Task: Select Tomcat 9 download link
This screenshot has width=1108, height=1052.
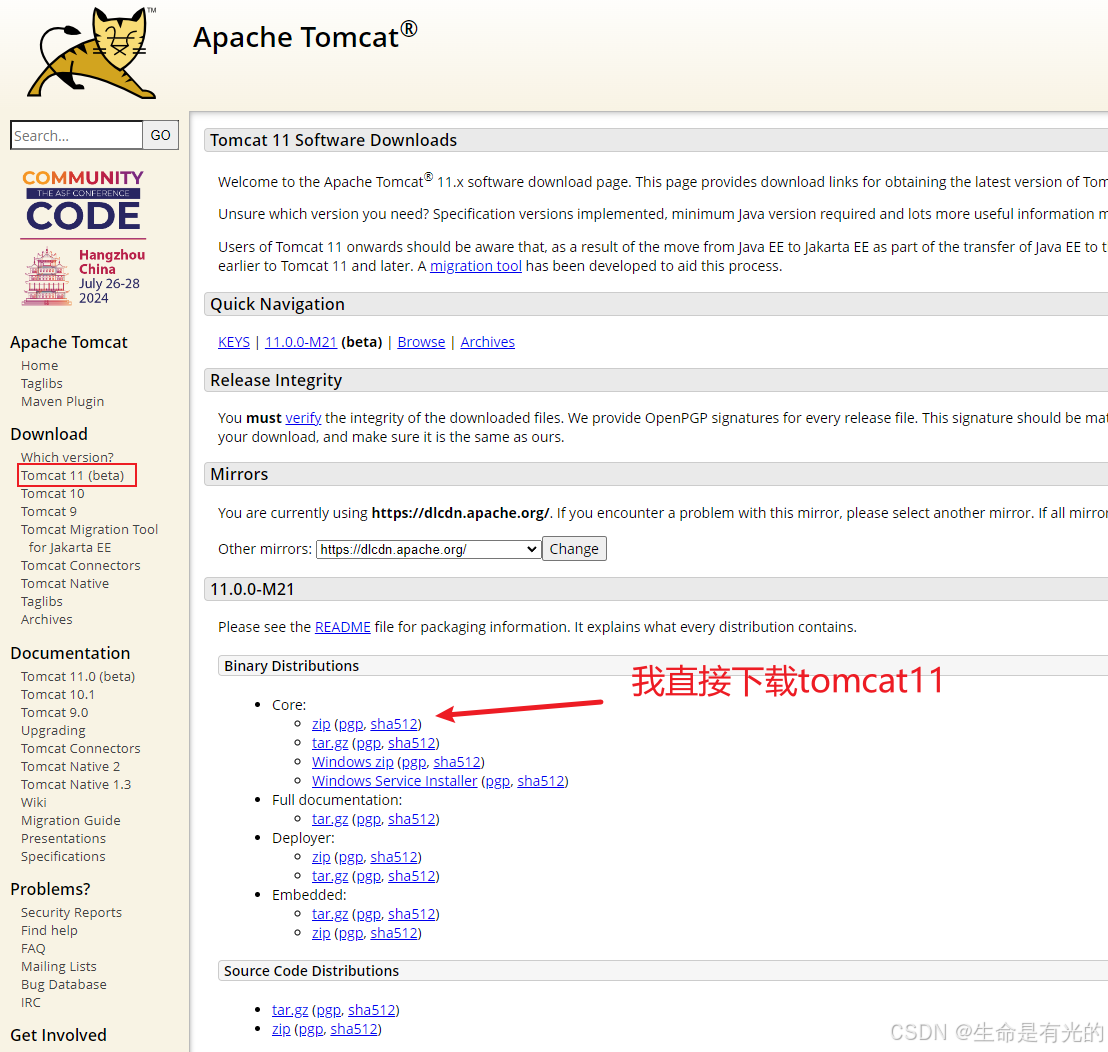Action: coord(49,512)
